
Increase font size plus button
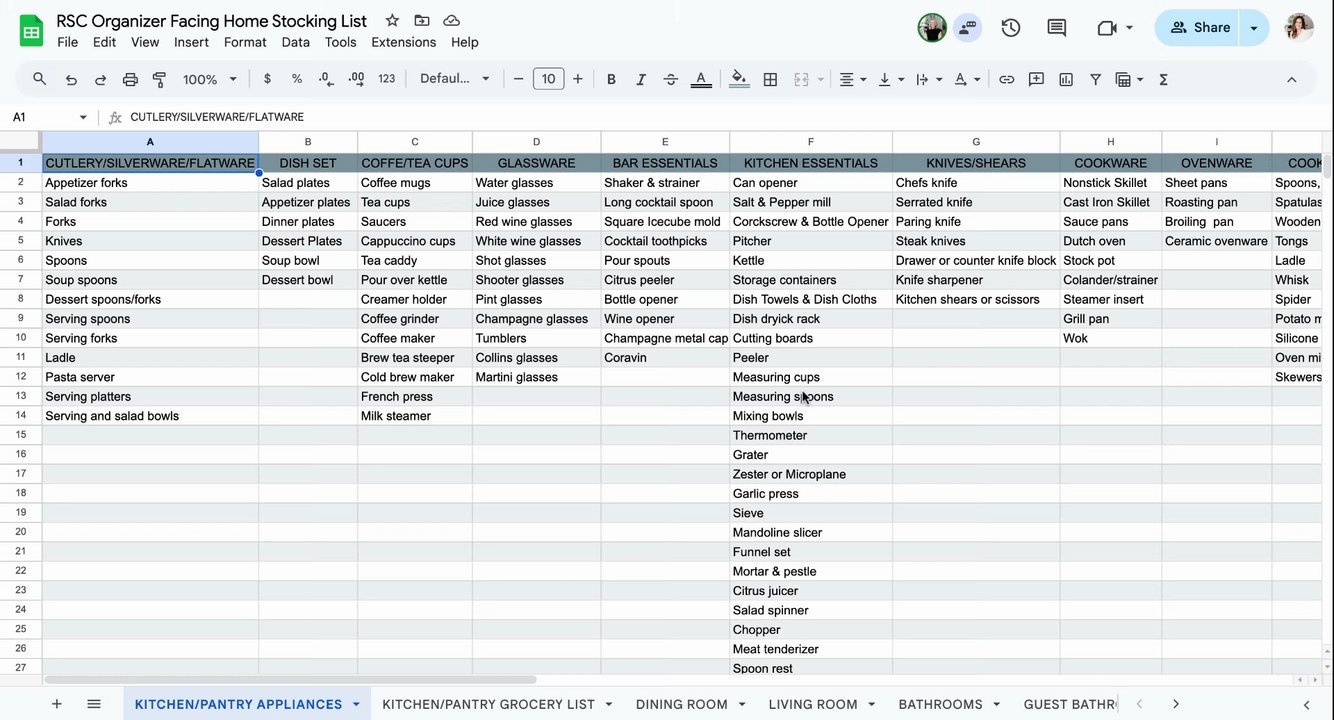coord(578,79)
